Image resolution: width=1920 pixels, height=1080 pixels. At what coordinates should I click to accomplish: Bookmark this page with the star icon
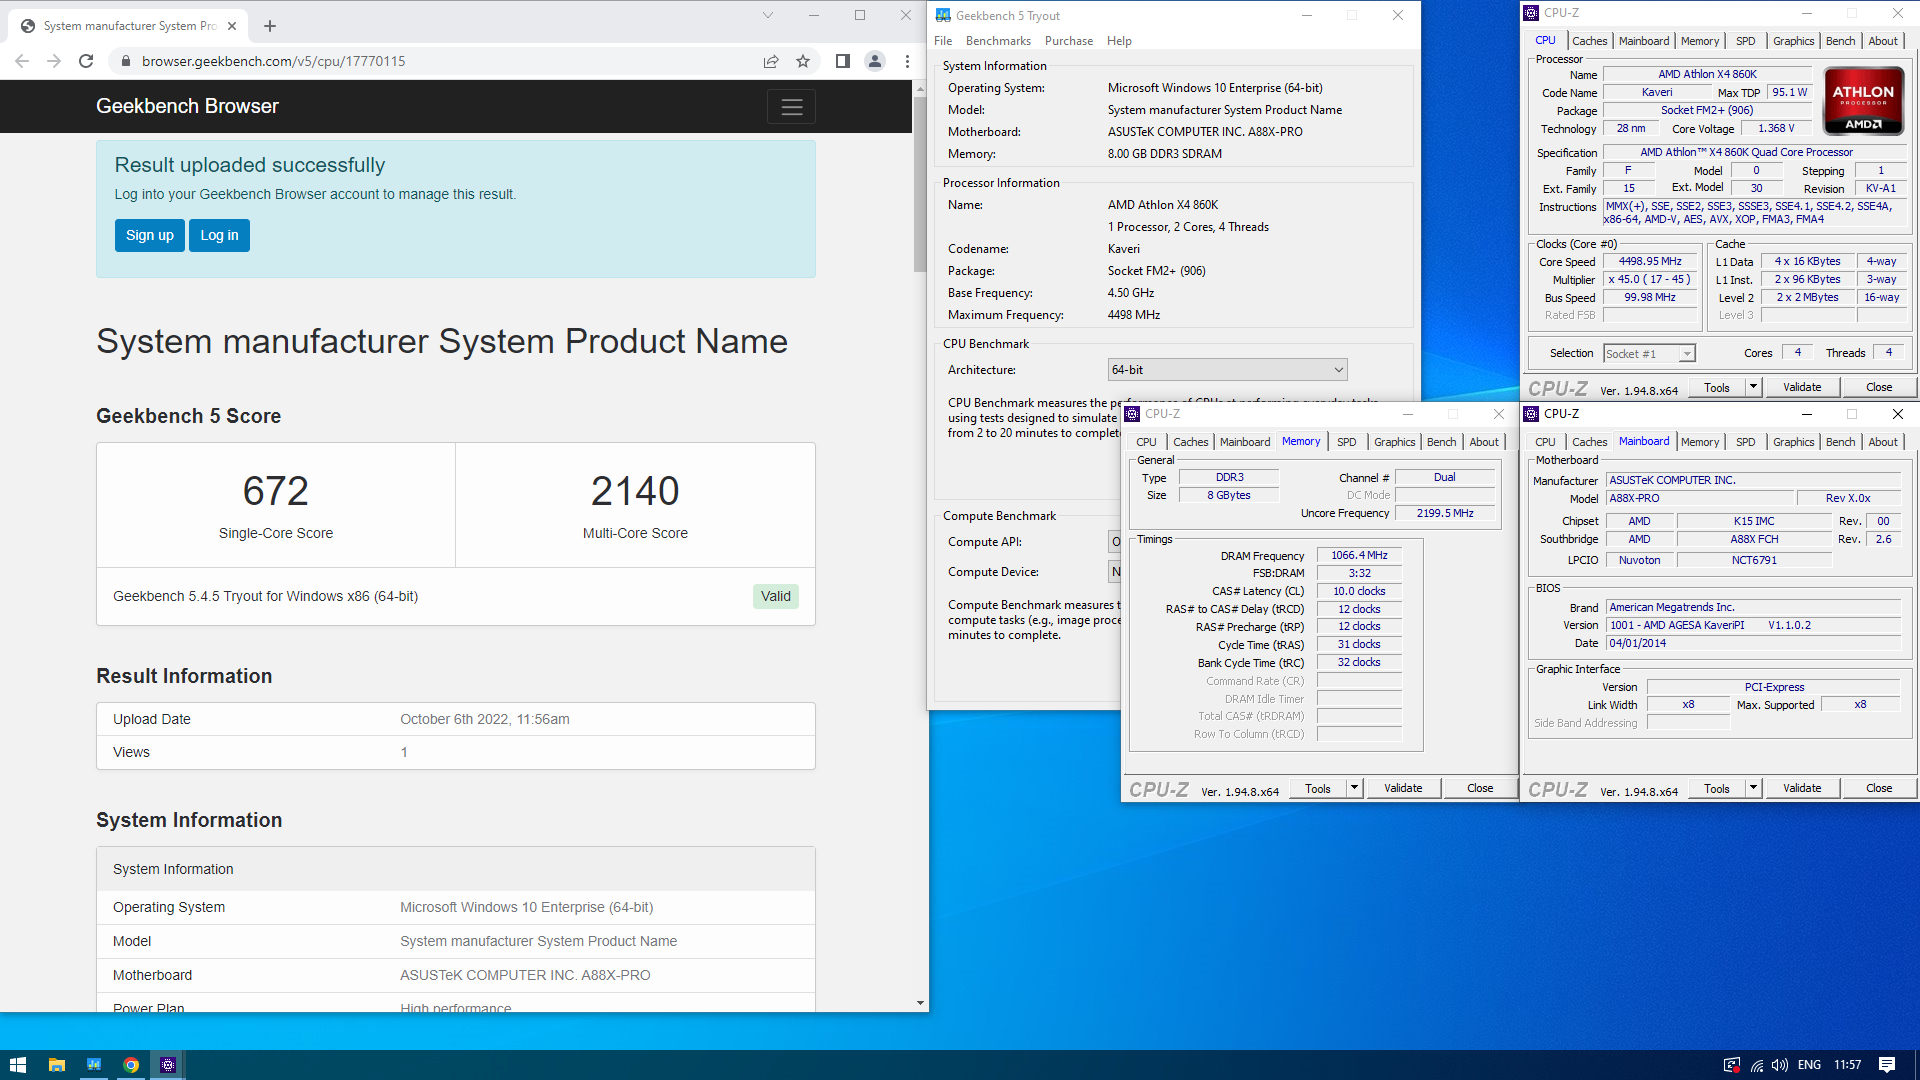click(803, 61)
